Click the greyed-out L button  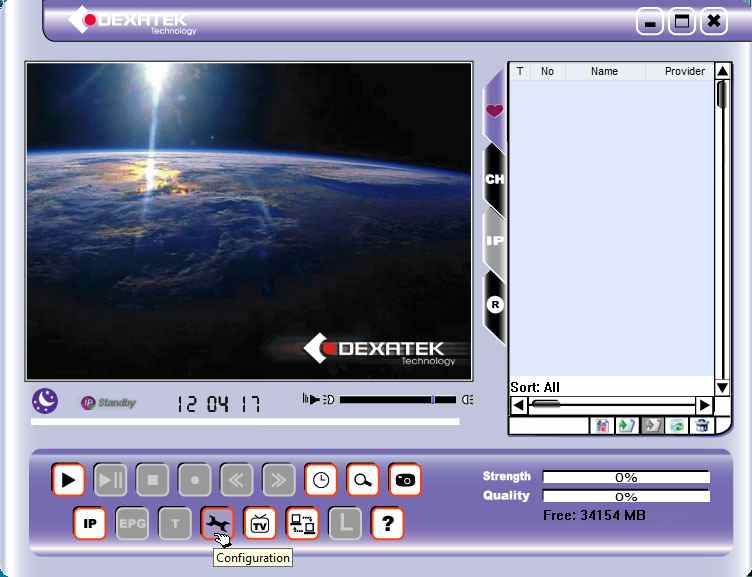click(345, 523)
